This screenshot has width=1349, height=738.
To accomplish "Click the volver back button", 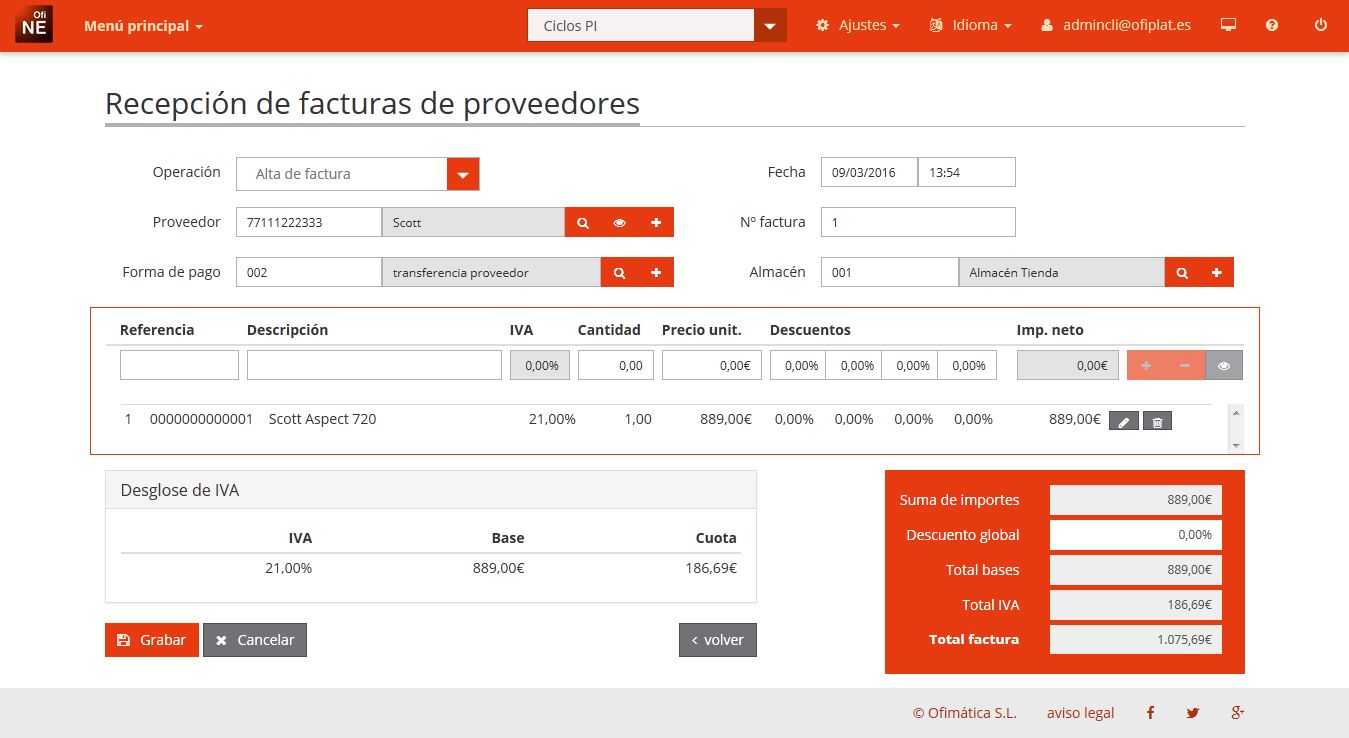I will pyautogui.click(x=718, y=640).
